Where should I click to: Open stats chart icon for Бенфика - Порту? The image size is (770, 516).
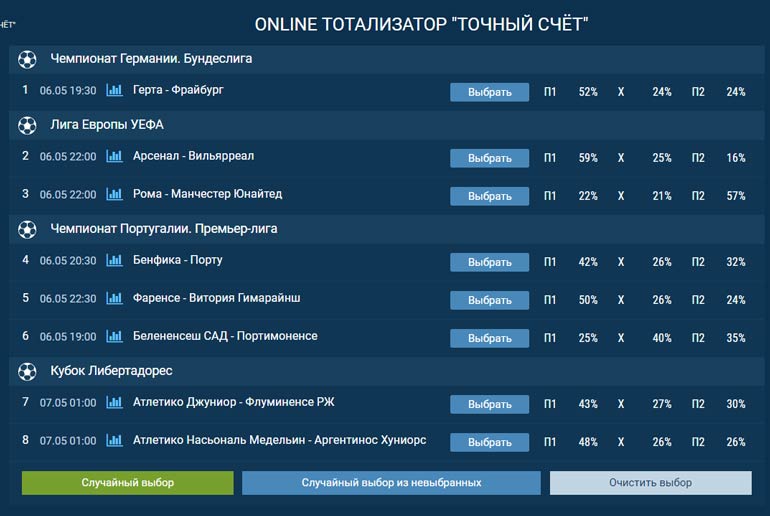click(x=114, y=261)
